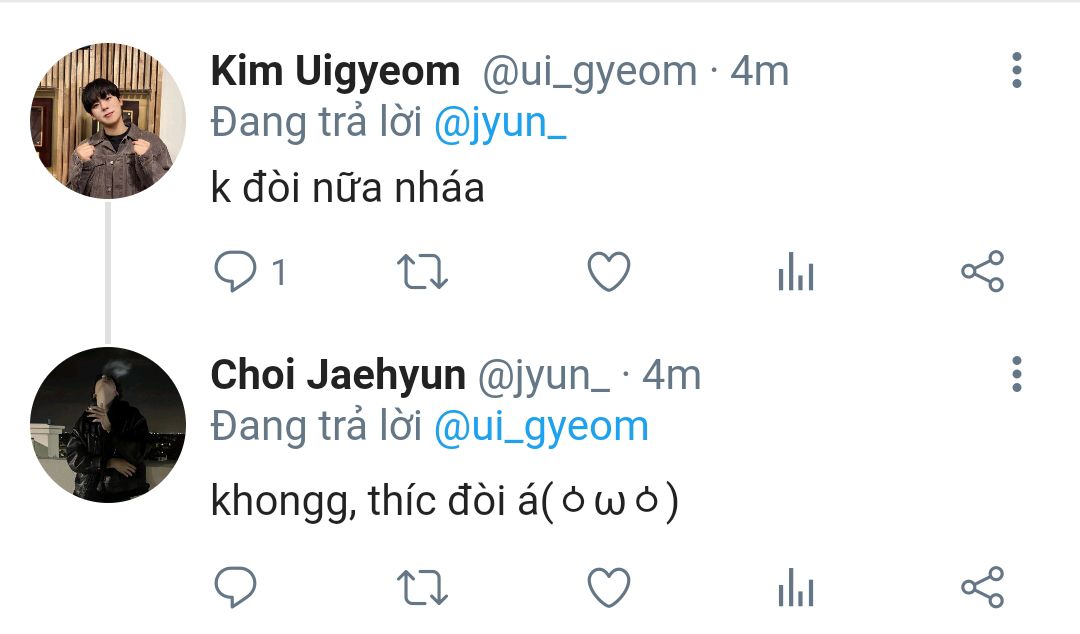The image size is (1080, 634).
Task: Retweet Choi Jaehyun's tweet
Action: coord(424,587)
